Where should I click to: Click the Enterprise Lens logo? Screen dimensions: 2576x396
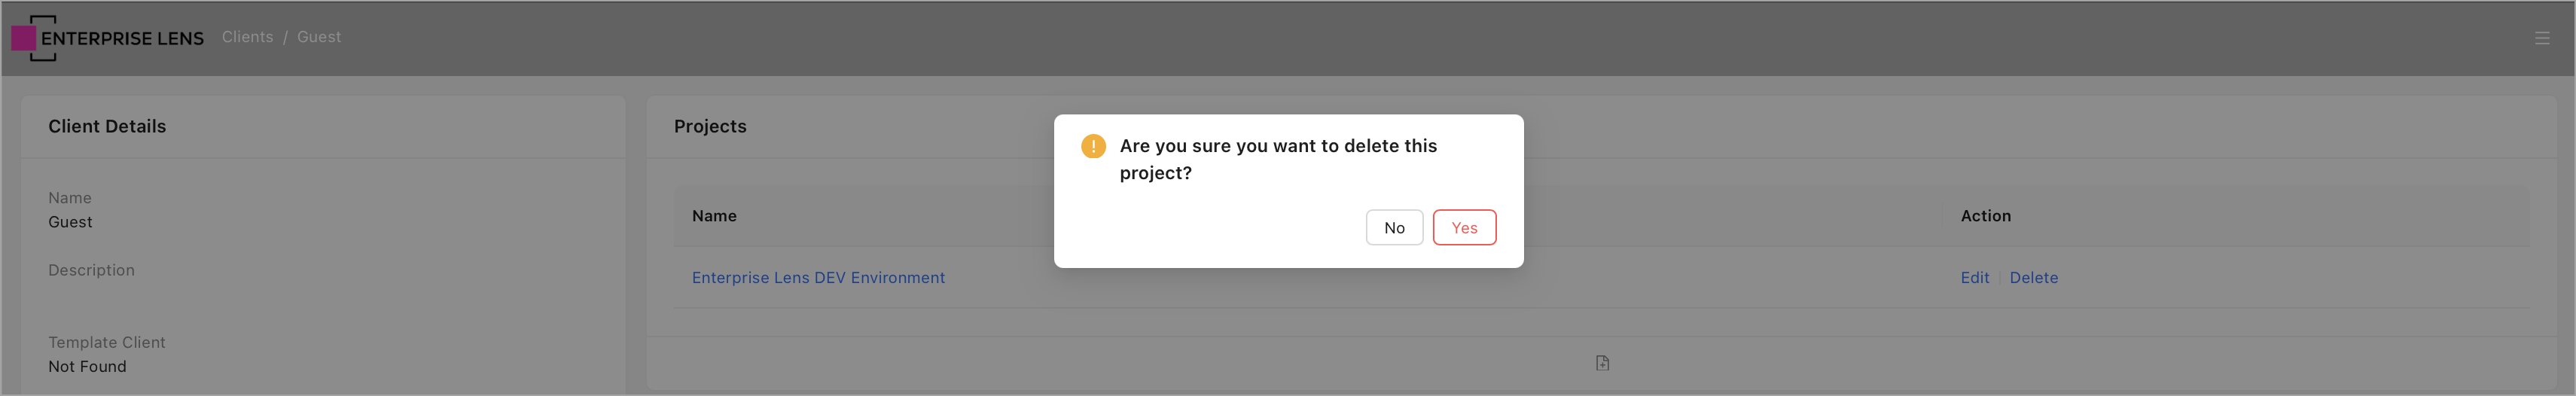click(107, 38)
